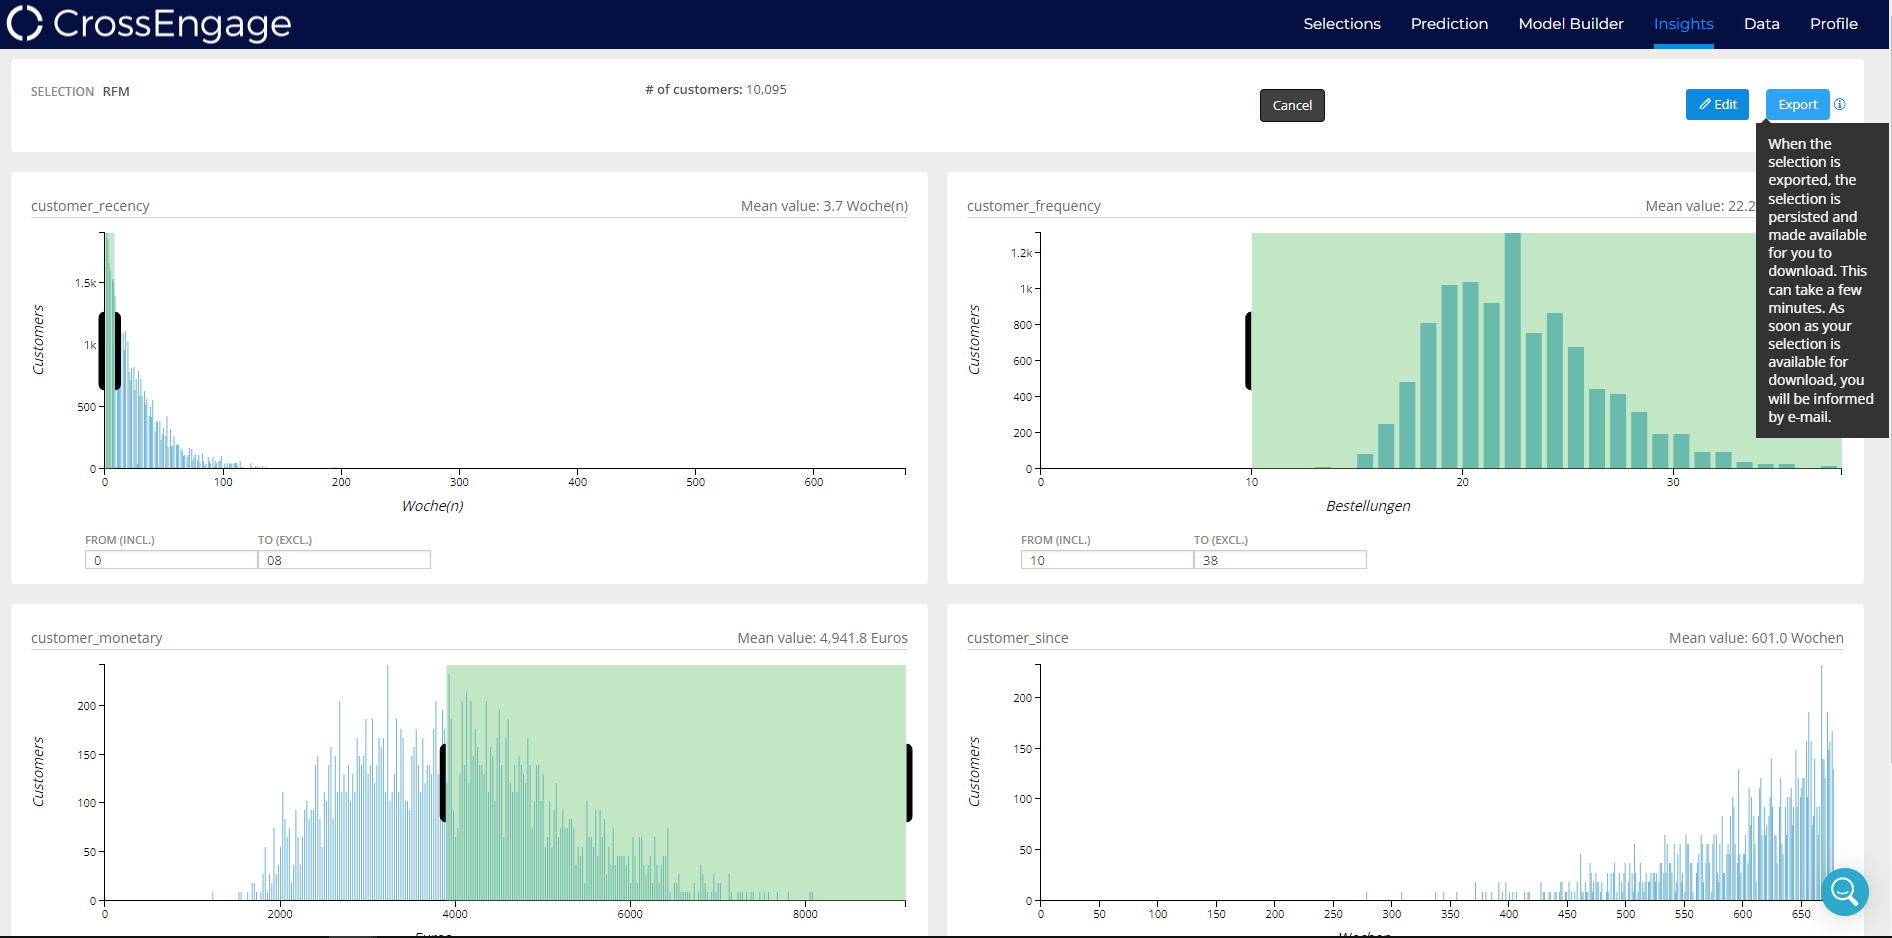The image size is (1892, 938).
Task: Open the Profile menu
Action: click(1833, 24)
